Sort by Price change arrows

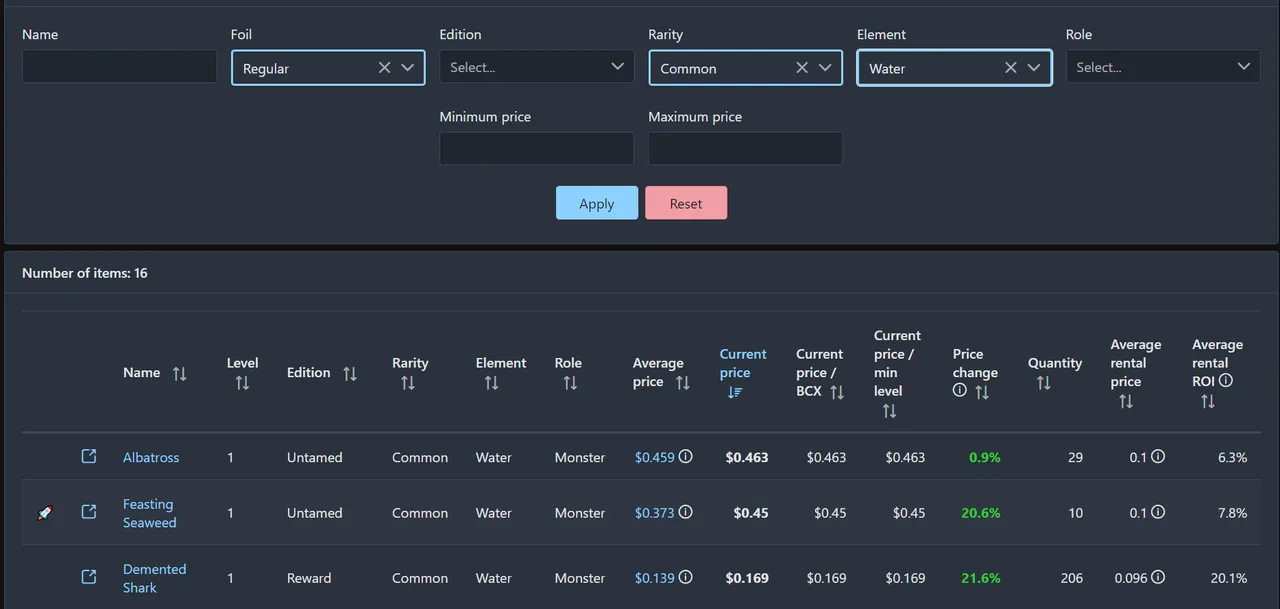[x=982, y=392]
